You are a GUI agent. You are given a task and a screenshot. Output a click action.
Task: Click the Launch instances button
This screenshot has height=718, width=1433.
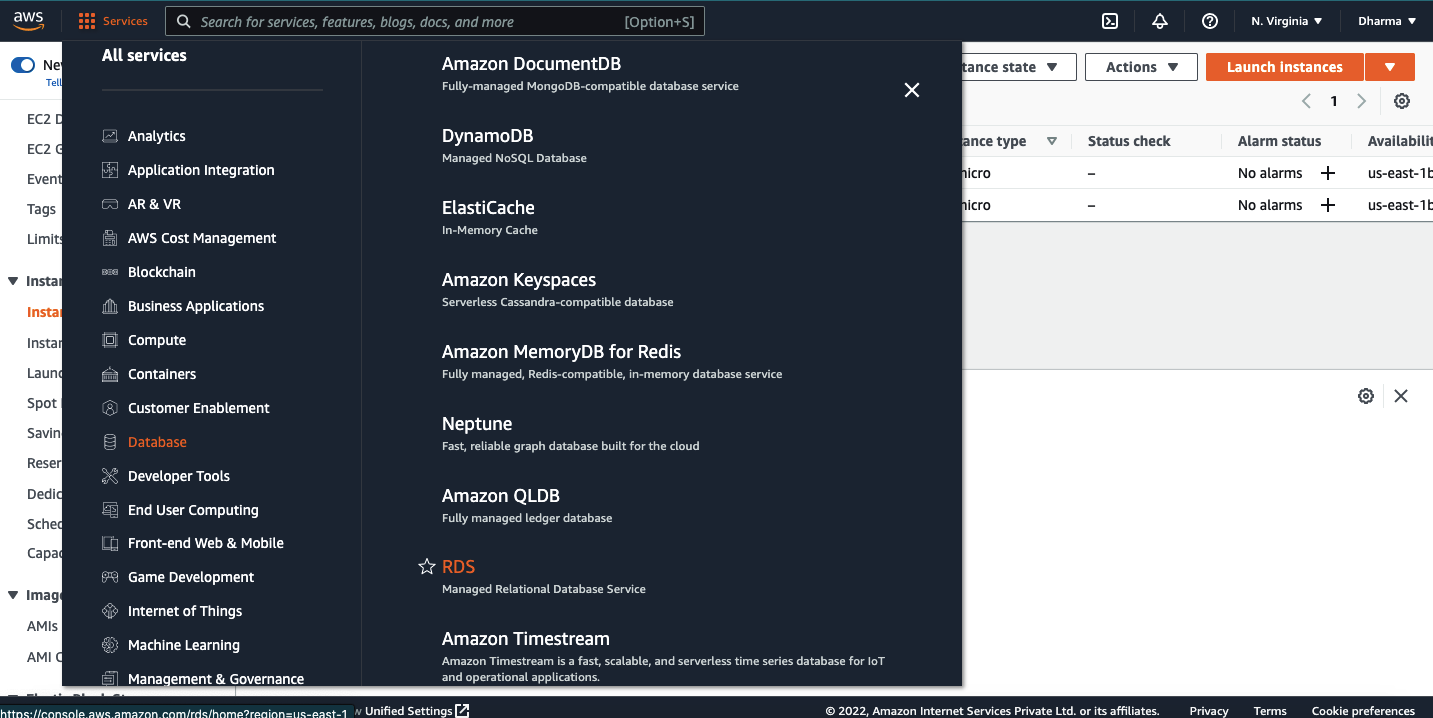pyautogui.click(x=1285, y=67)
